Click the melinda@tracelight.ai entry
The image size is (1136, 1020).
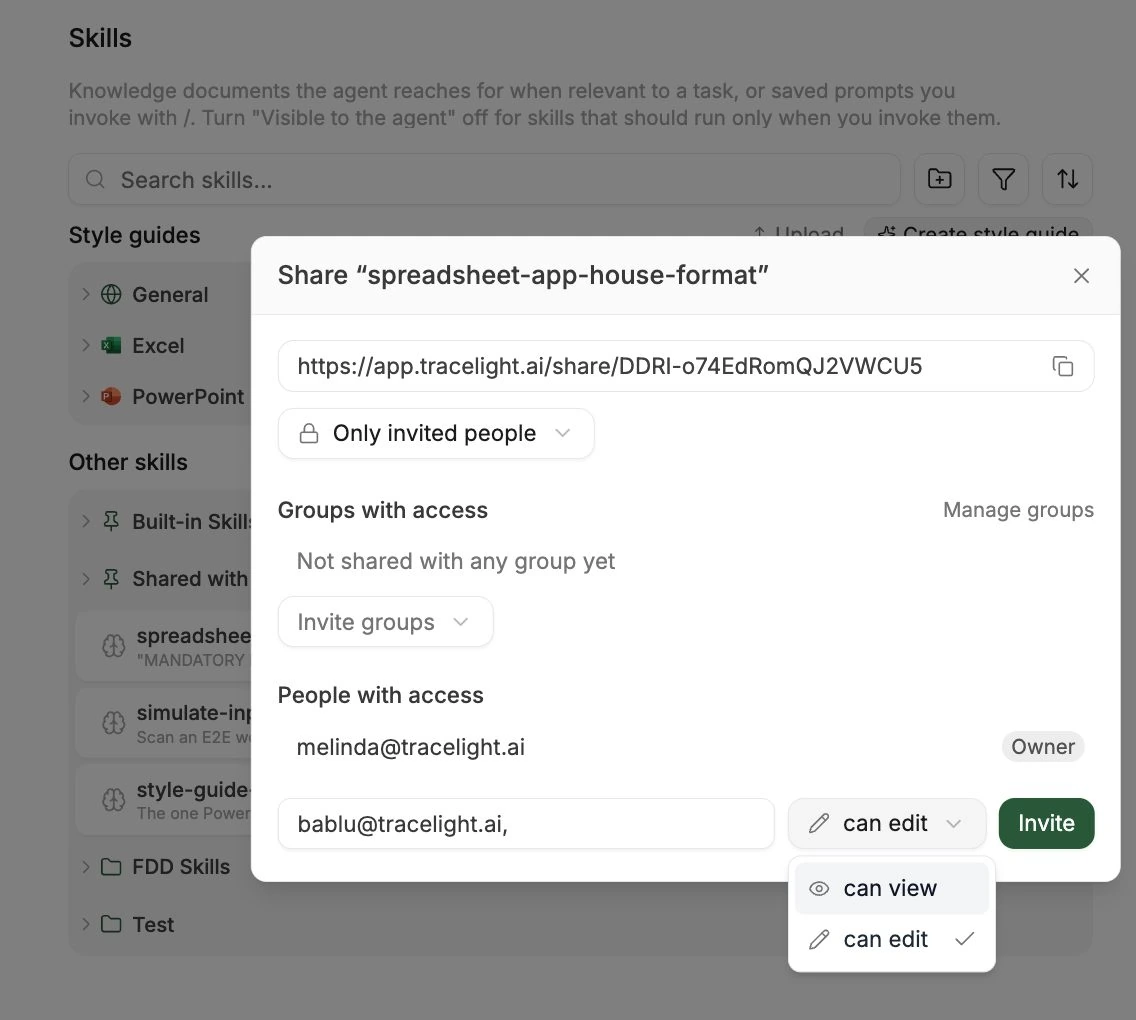(x=411, y=747)
